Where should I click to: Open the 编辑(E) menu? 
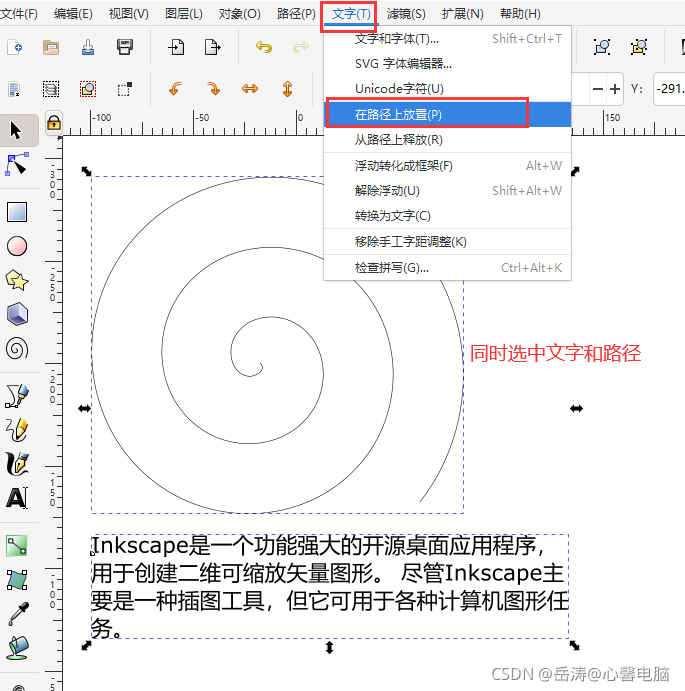(73, 14)
